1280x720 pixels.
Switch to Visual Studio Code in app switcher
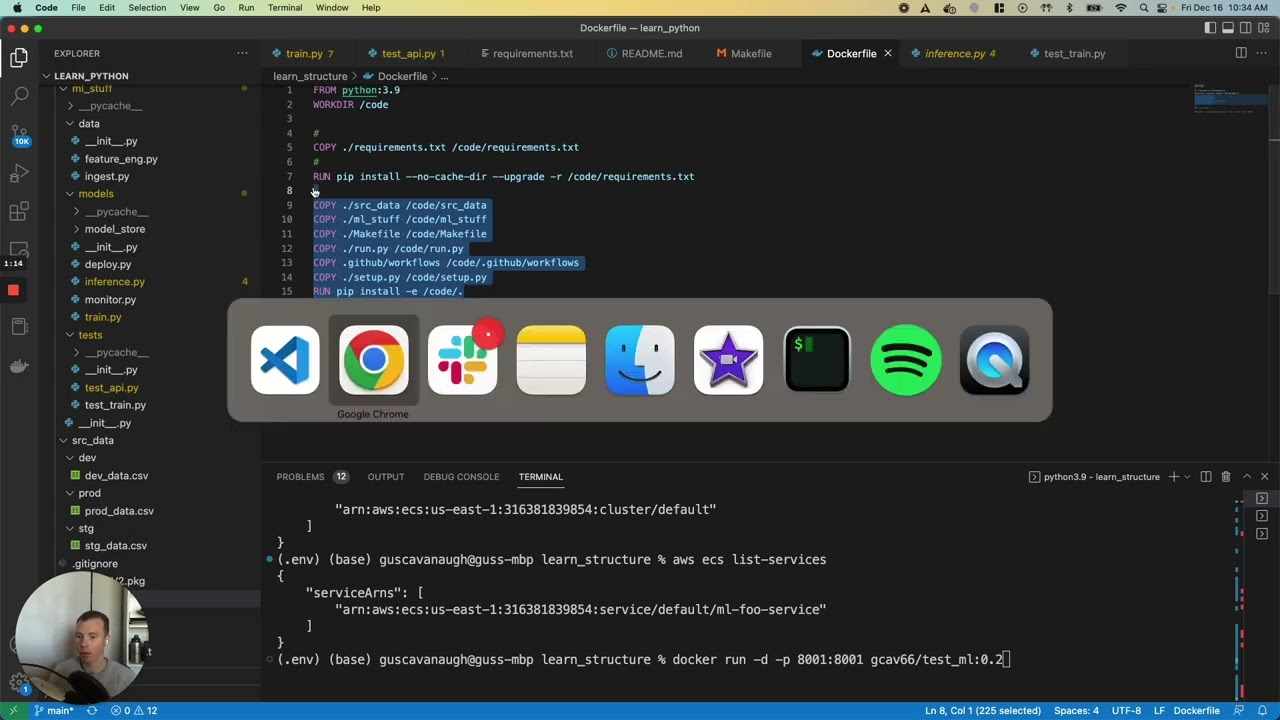[285, 360]
